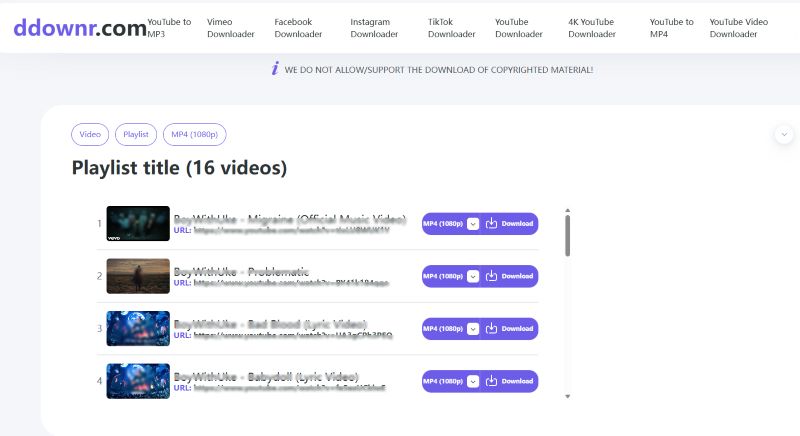Click MP4 (1080p) label in Migraine row
The width and height of the screenshot is (800, 436).
click(443, 224)
